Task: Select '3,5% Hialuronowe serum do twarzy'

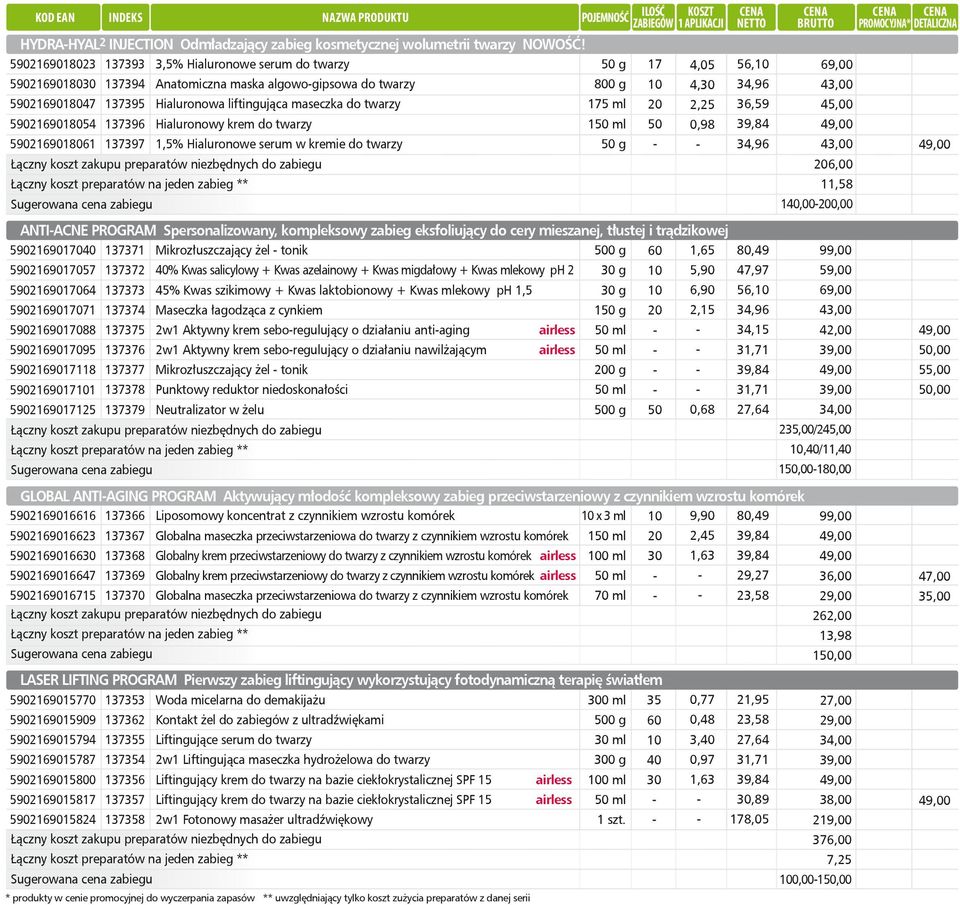Action: [x=252, y=64]
